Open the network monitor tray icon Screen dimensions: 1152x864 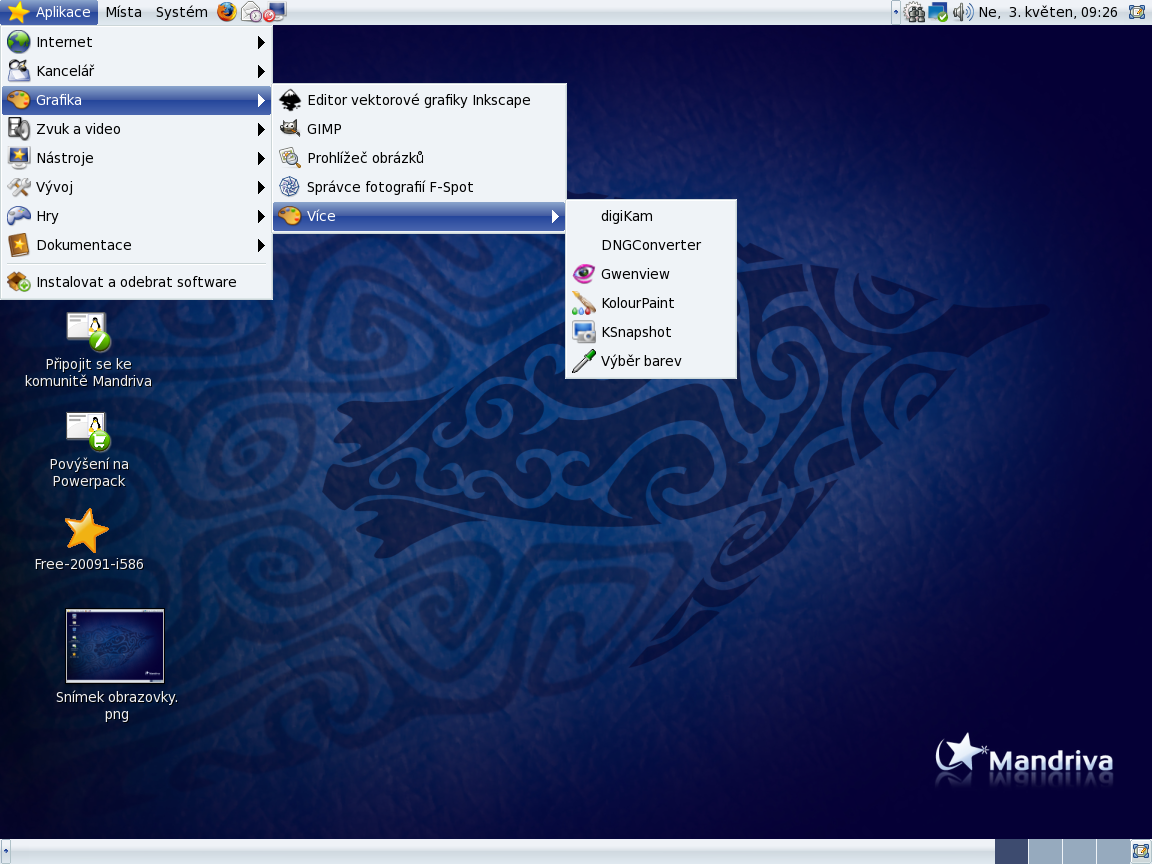[938, 12]
